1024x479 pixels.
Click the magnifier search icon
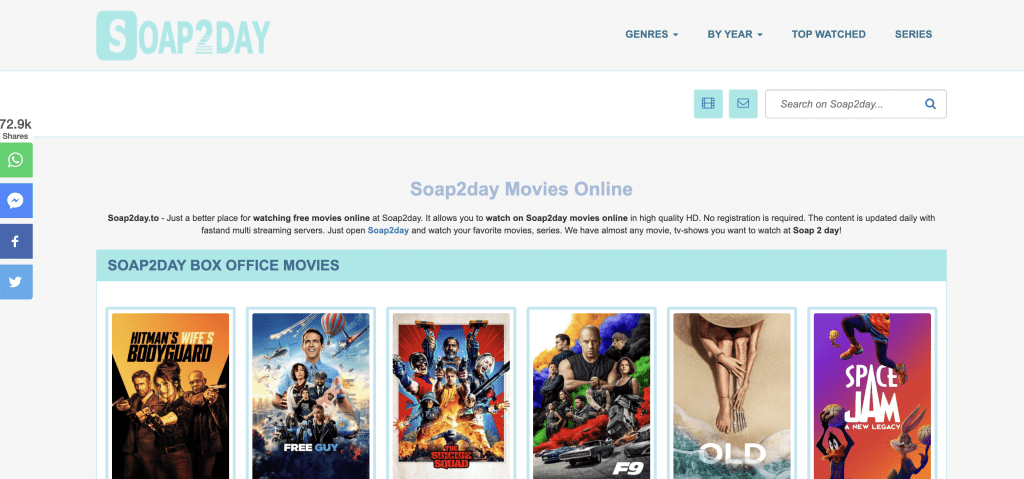pyautogui.click(x=931, y=104)
